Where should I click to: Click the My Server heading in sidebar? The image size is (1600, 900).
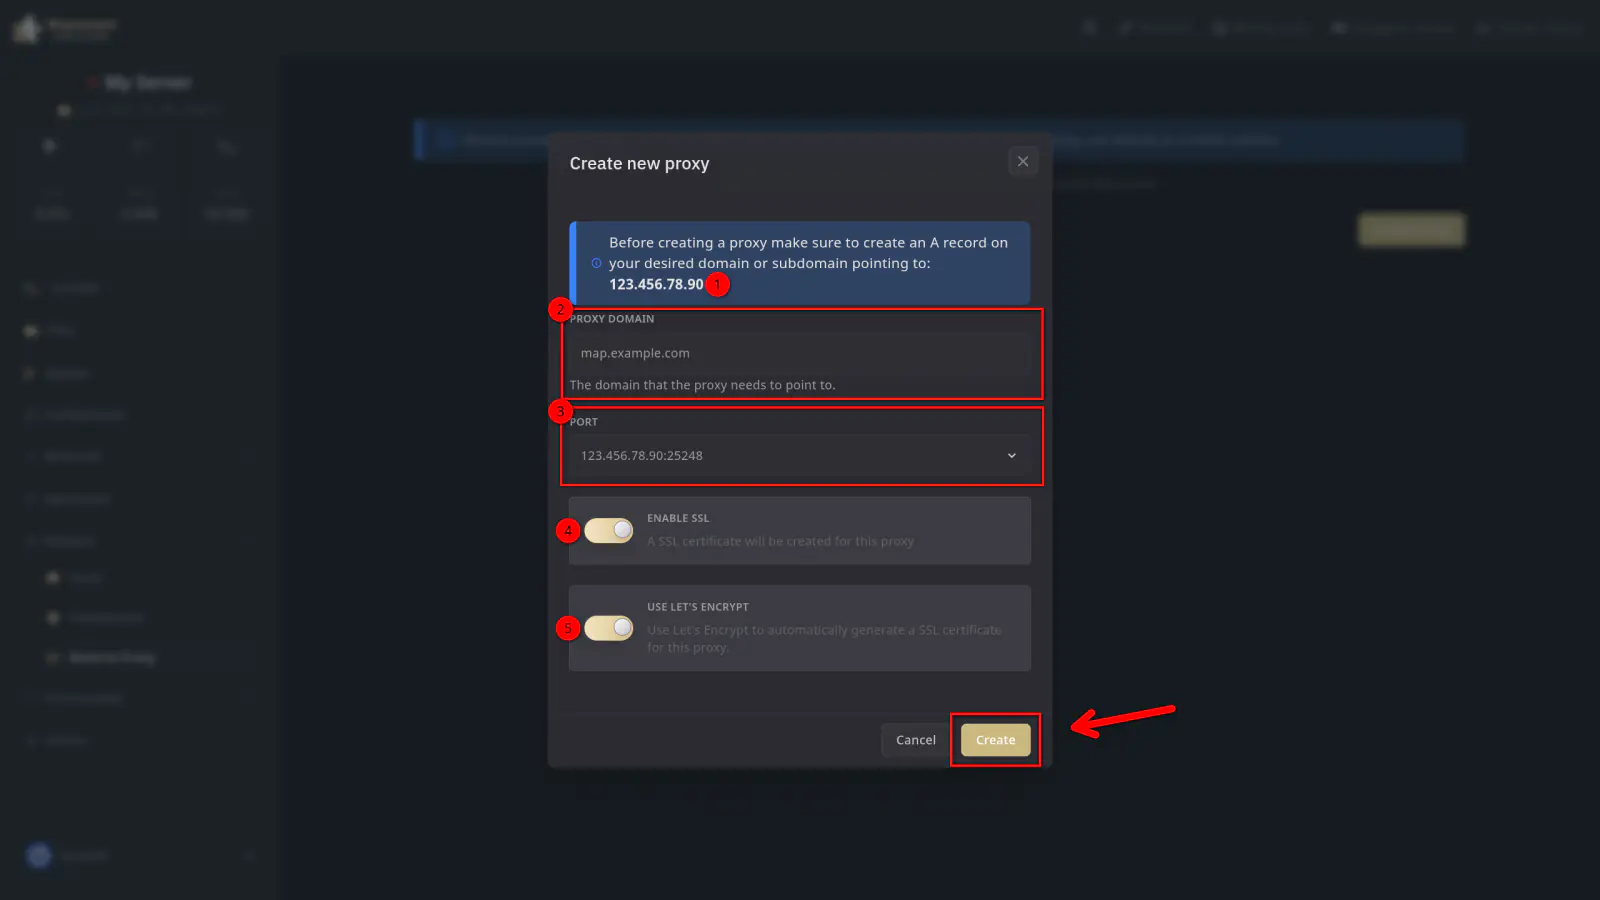click(x=147, y=83)
